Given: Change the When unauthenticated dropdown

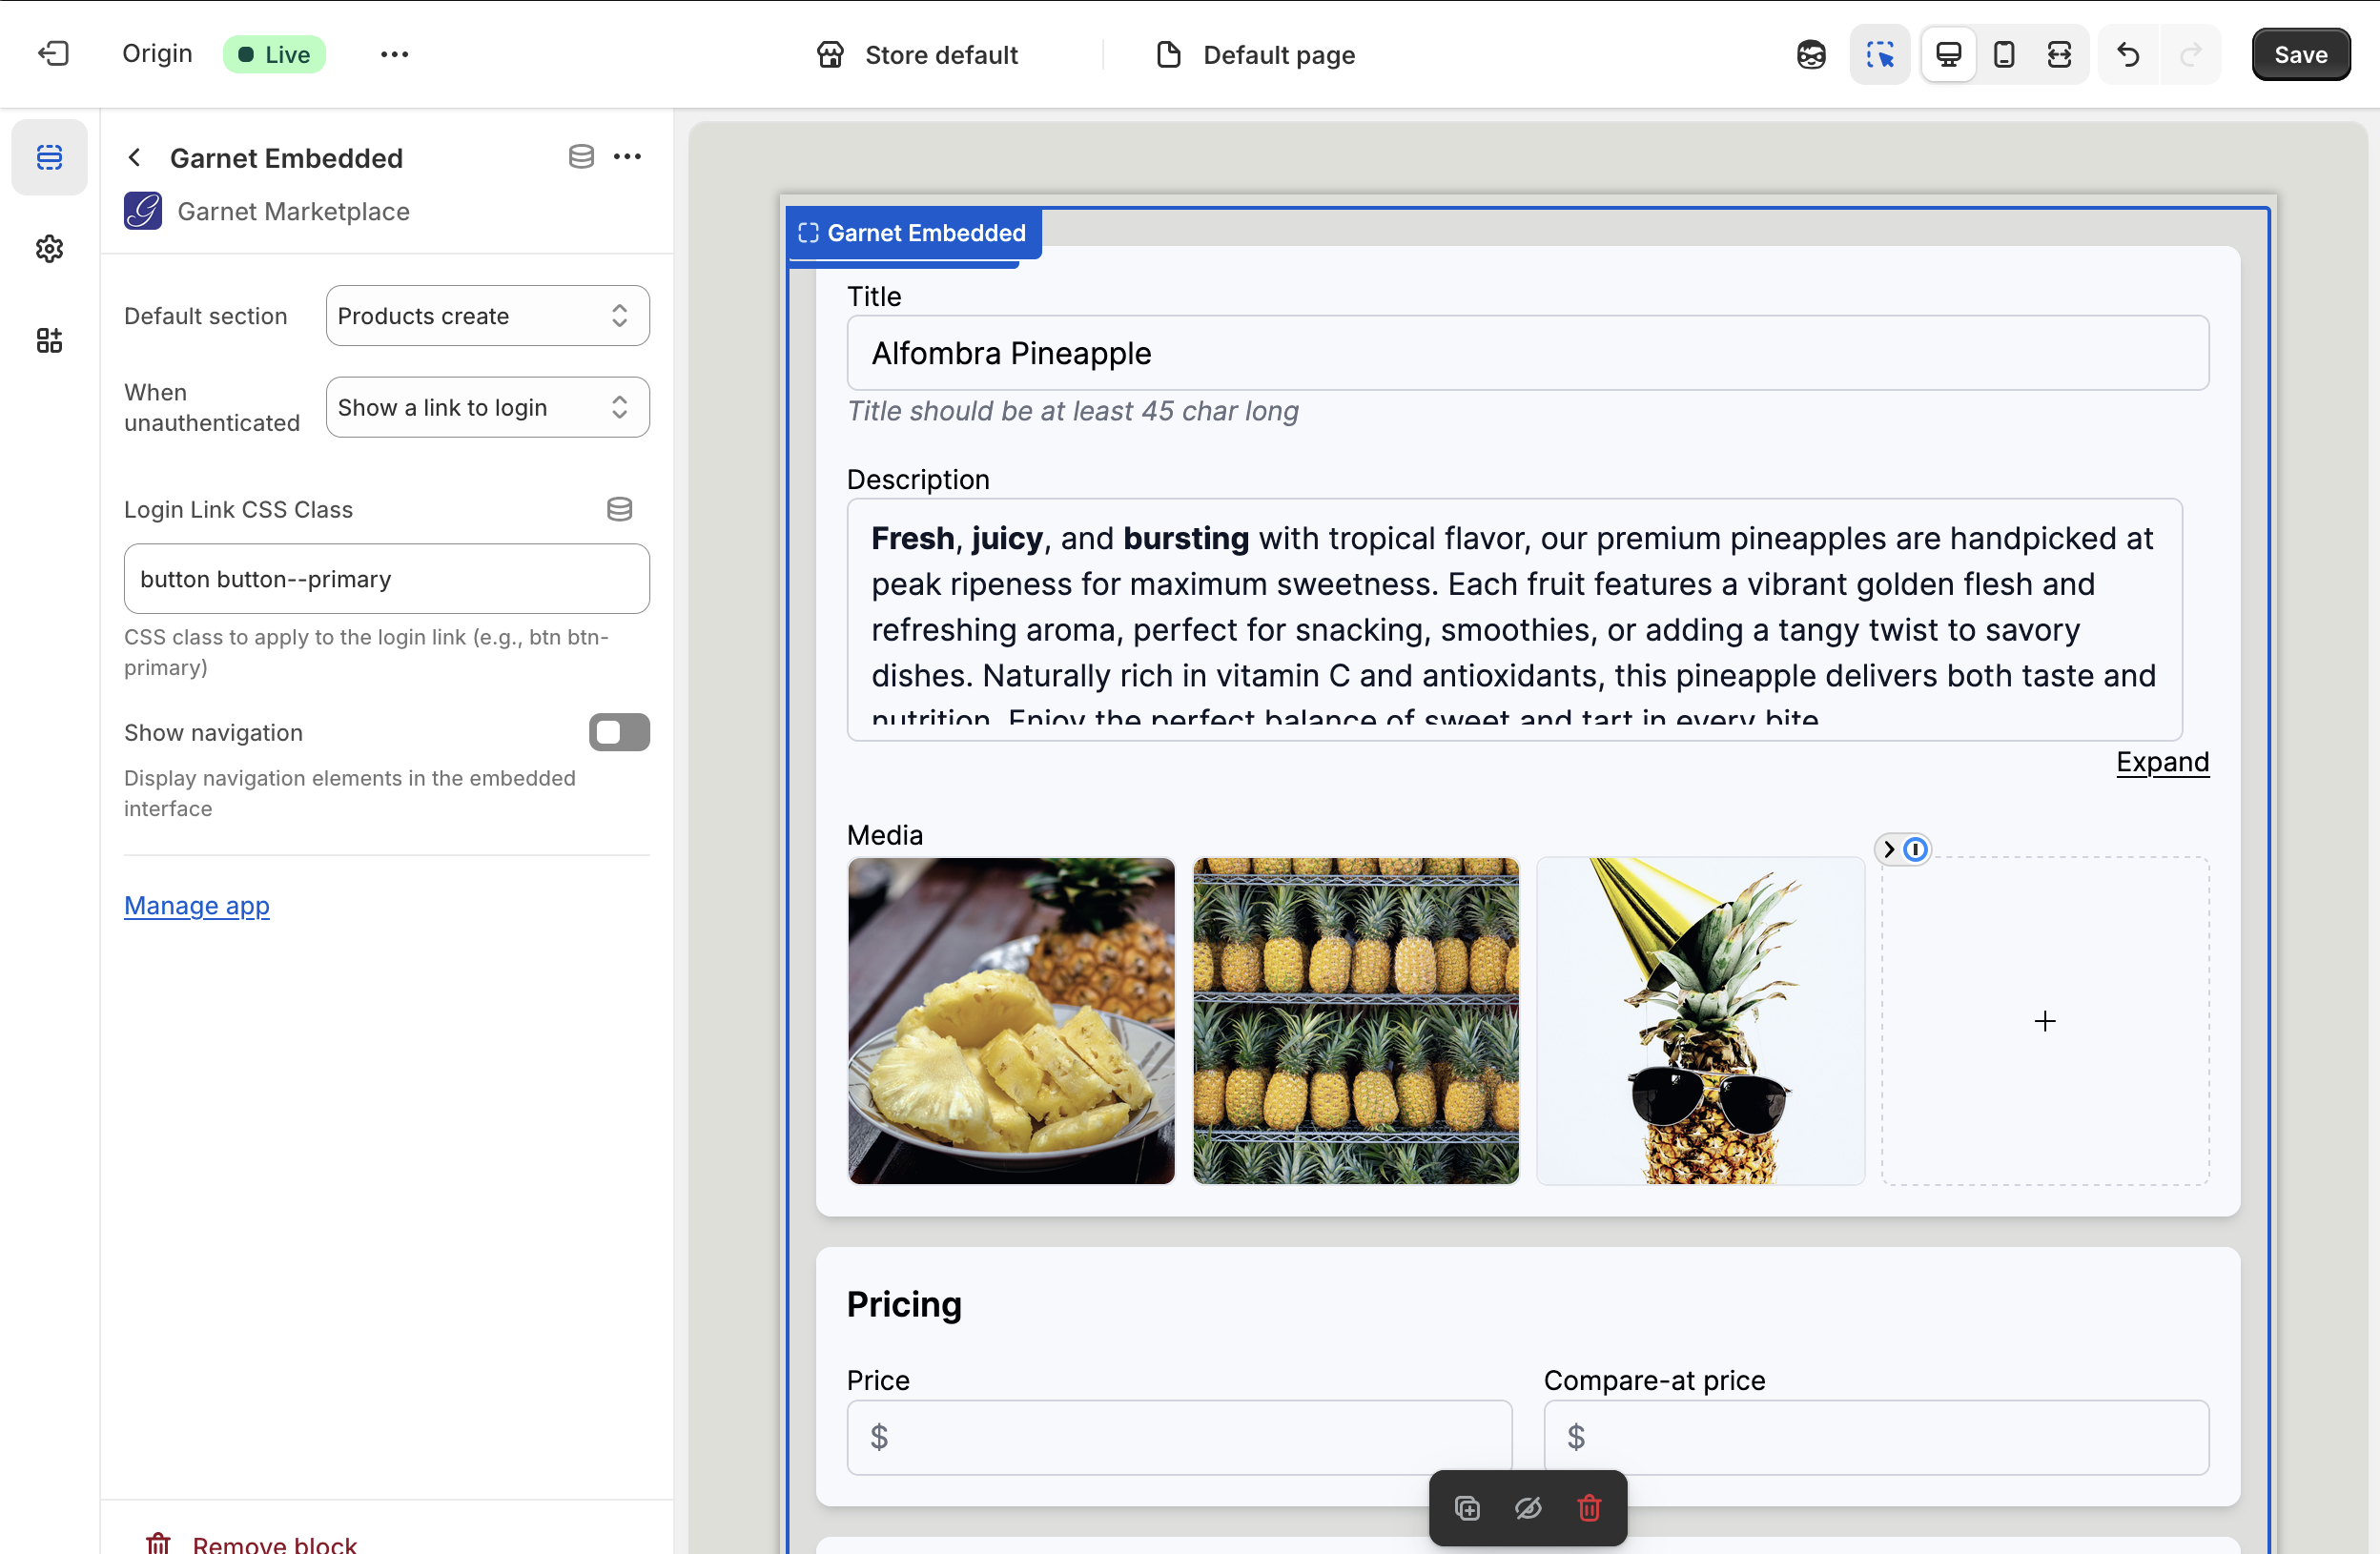Looking at the screenshot, I should pyautogui.click(x=487, y=407).
